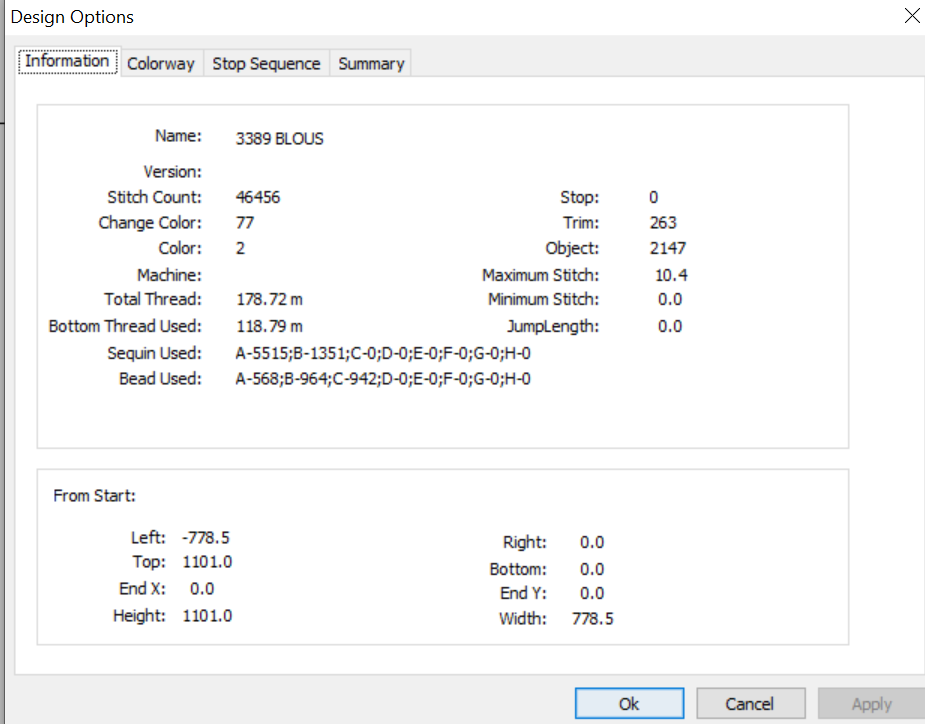Select the Summary tab

pyautogui.click(x=371, y=63)
